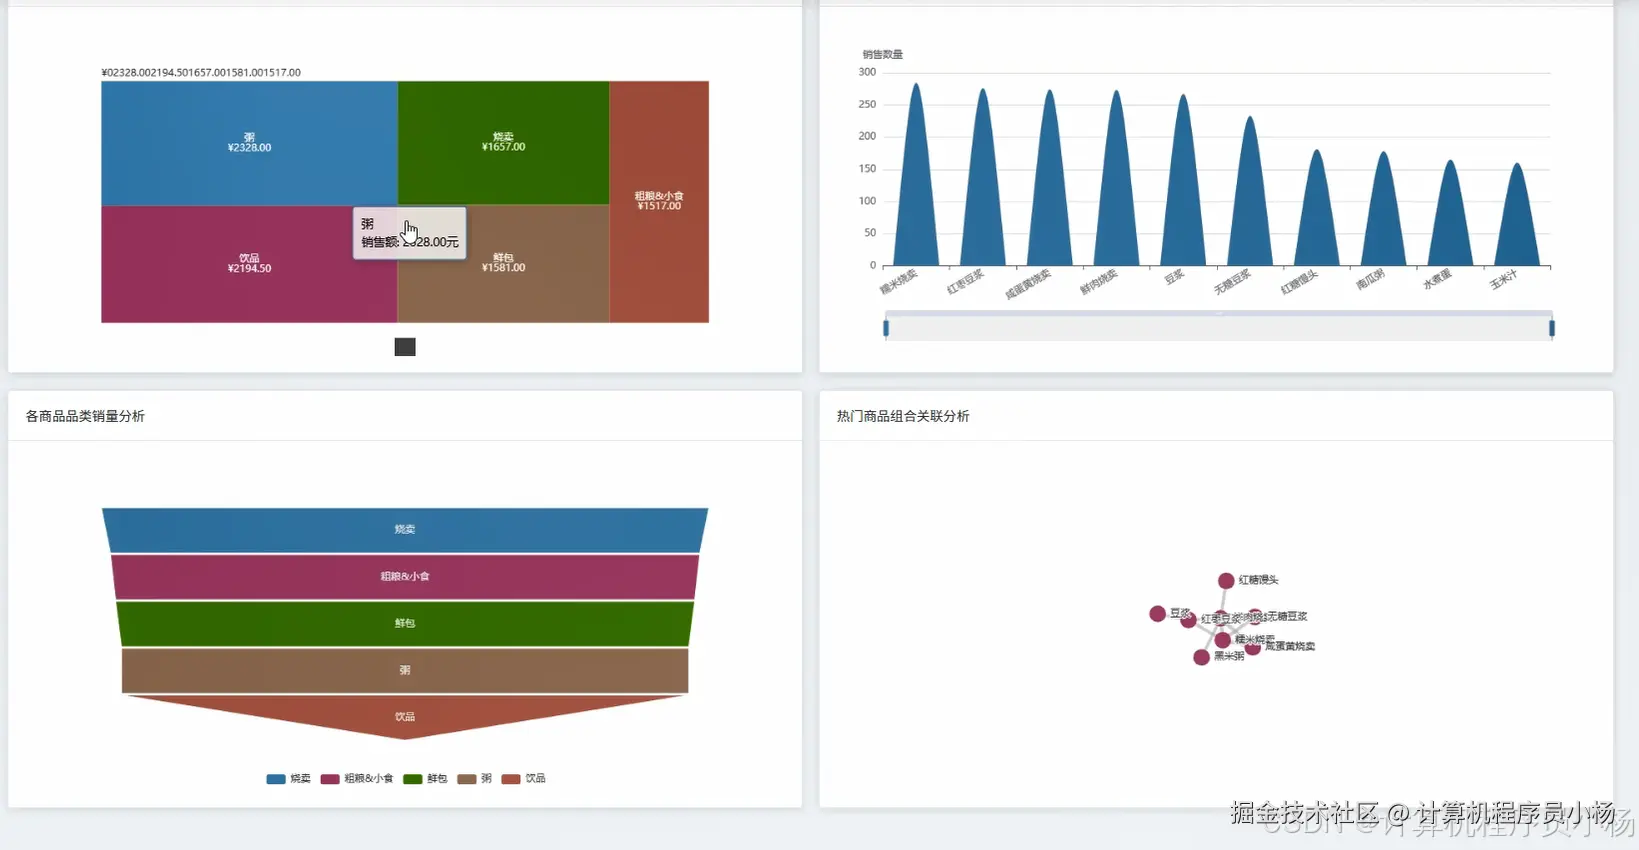Click the 粗粮&小食 funnel segment
This screenshot has height=850, width=1639.
(x=405, y=577)
